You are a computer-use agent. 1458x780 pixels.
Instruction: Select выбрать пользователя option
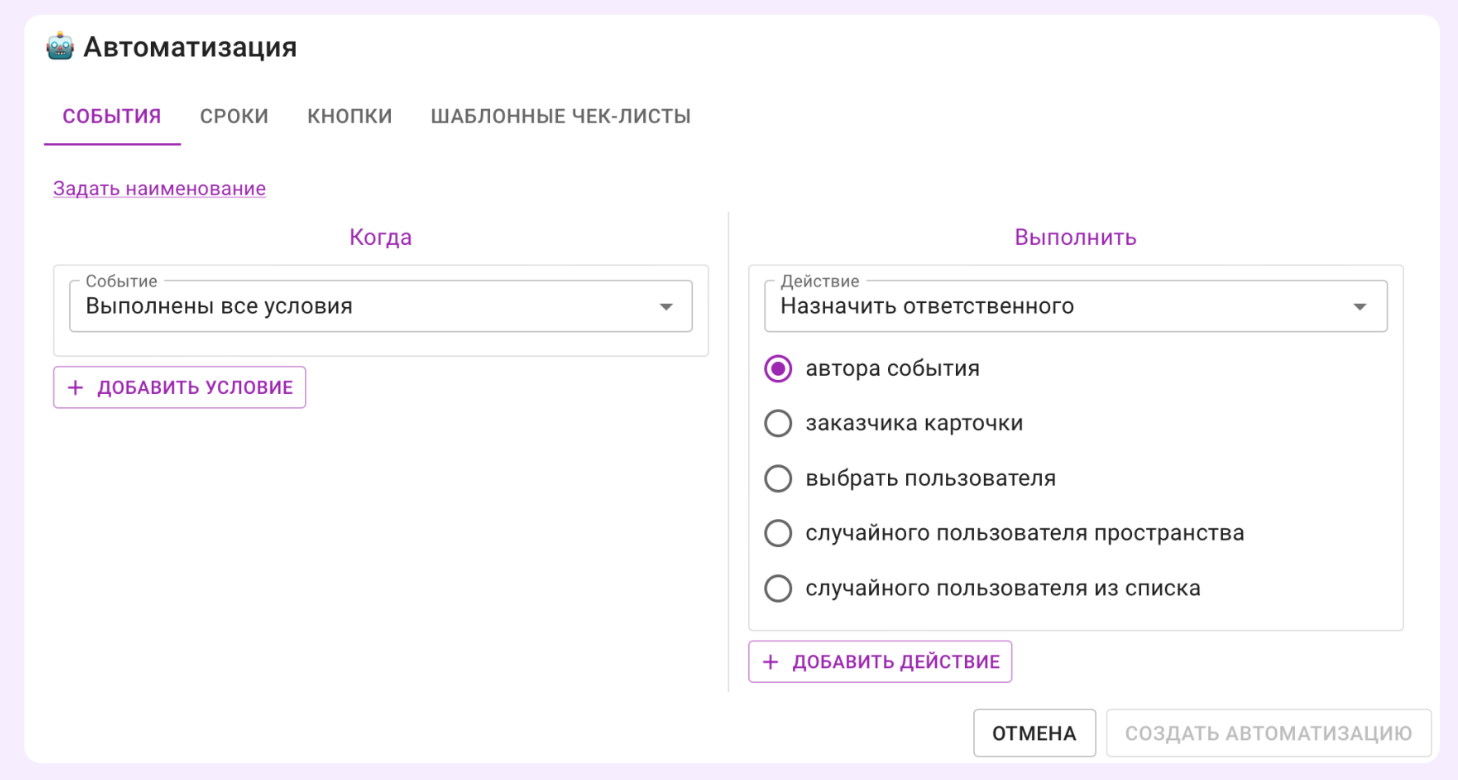click(778, 478)
